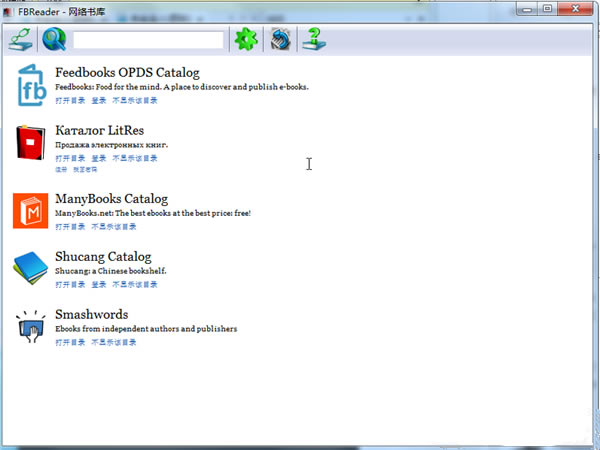This screenshot has height=450, width=600.
Task: Open the Feedbooks catalog via 打开目录 link
Action: point(70,100)
